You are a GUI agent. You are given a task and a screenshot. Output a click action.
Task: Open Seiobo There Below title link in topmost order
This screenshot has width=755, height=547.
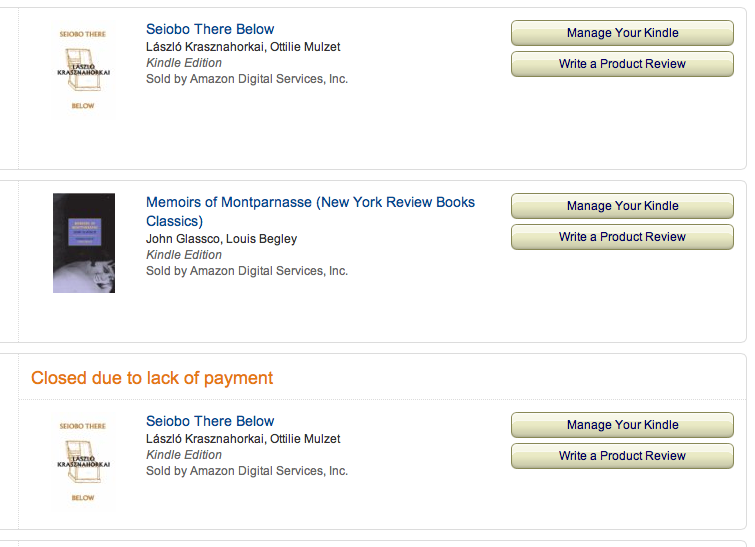(x=210, y=29)
